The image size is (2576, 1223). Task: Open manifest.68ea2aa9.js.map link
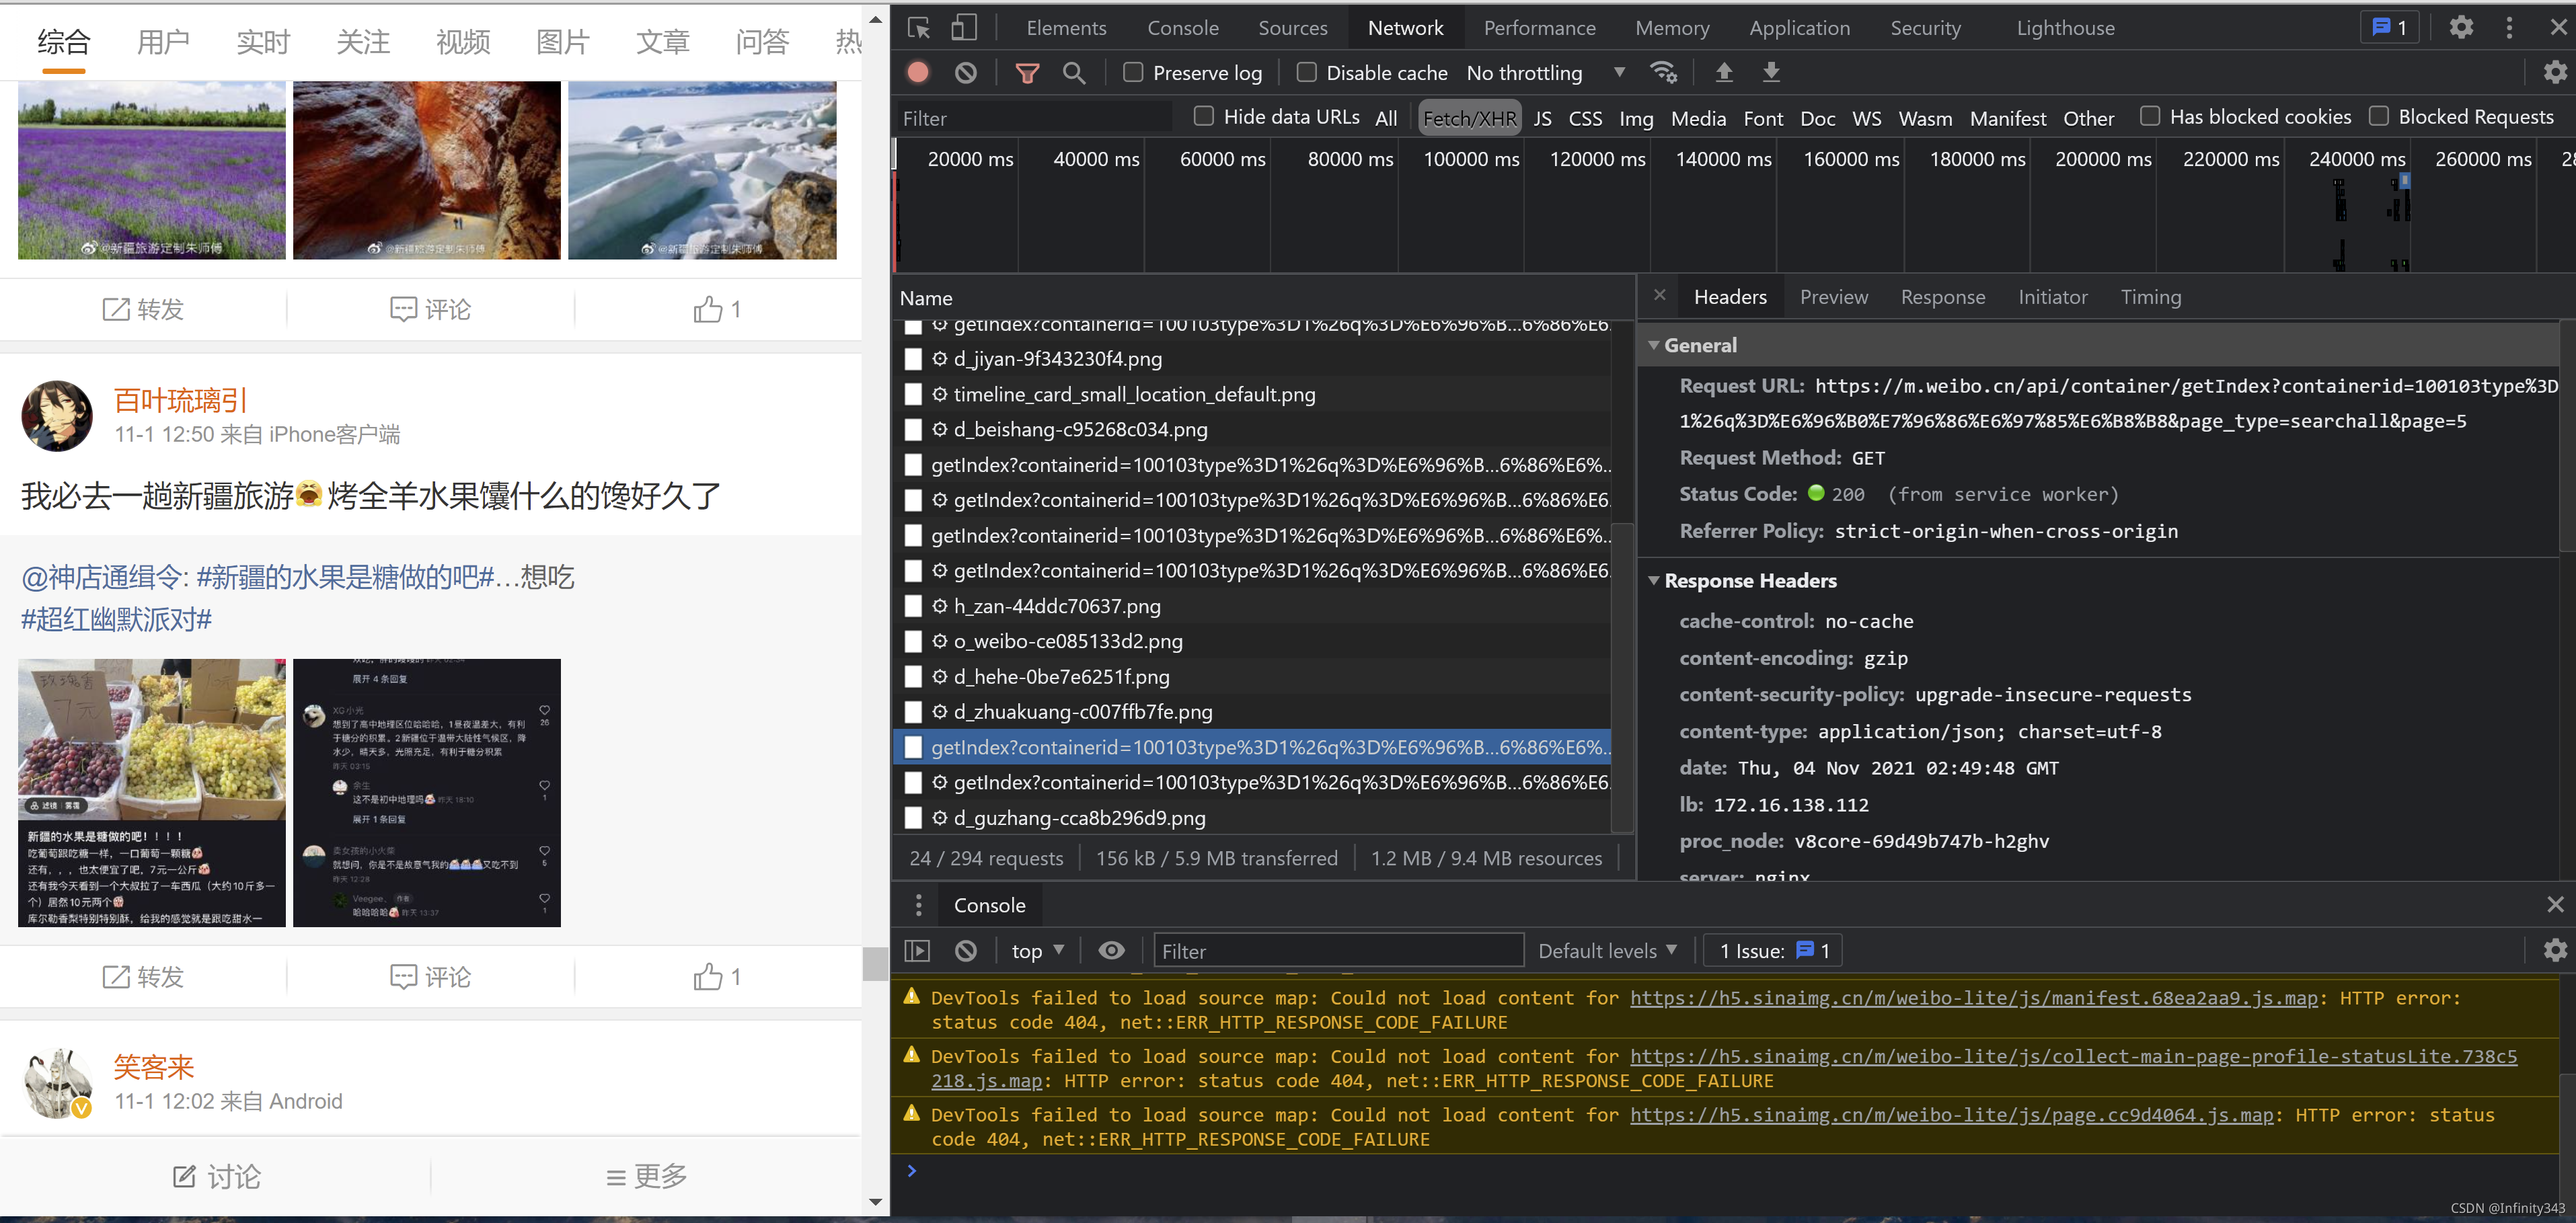[1973, 998]
